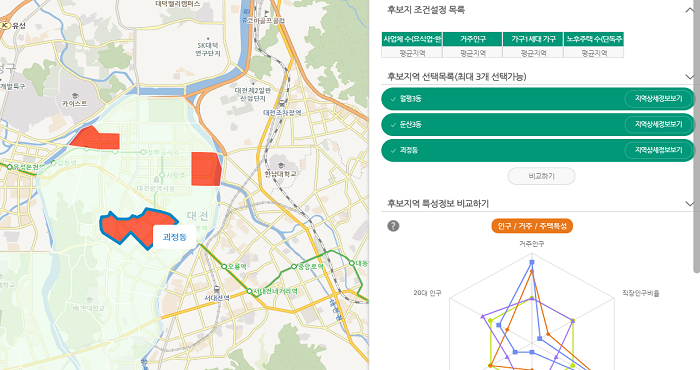This screenshot has width=700, height=370.
Task: Click the 괴정동 map tooltip label
Action: 175,237
